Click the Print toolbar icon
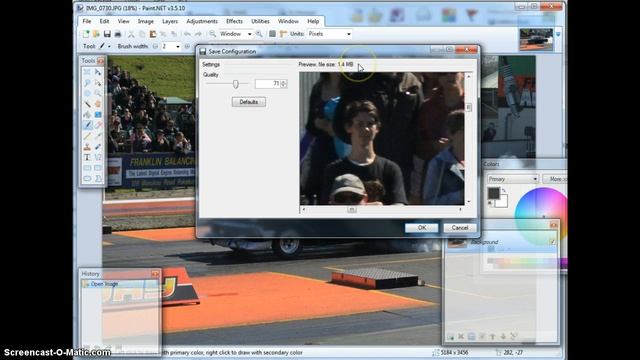Image resolution: width=640 pixels, height=360 pixels. pos(118,34)
